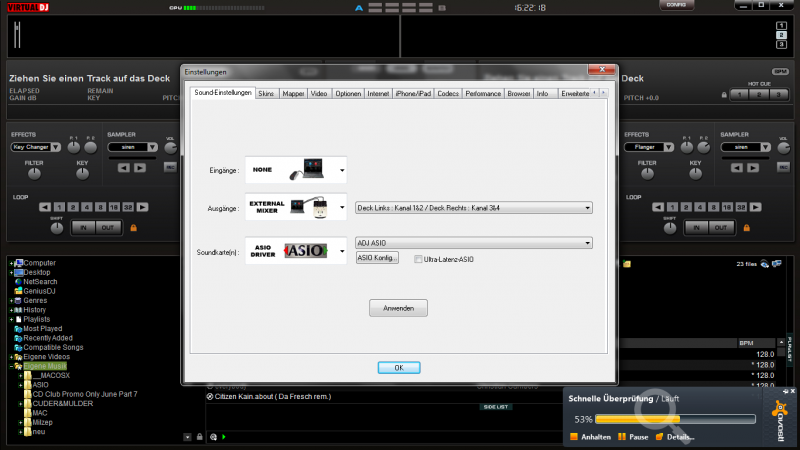Set the left deck loop OUT point

pyautogui.click(x=108, y=228)
